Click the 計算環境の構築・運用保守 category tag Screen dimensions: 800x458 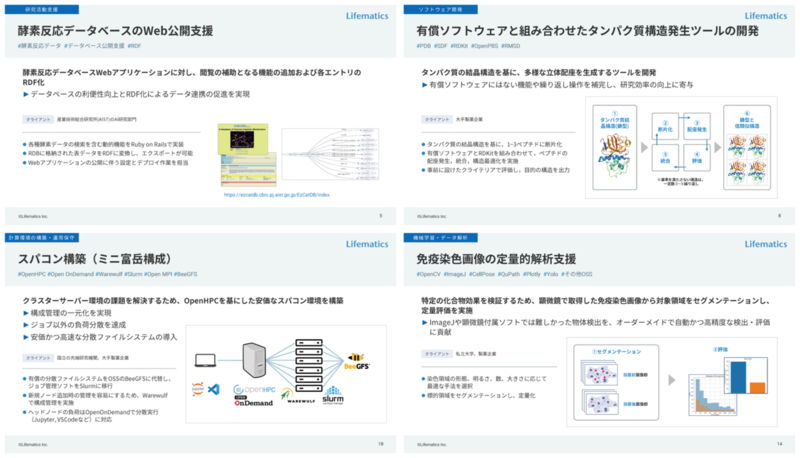click(x=42, y=238)
